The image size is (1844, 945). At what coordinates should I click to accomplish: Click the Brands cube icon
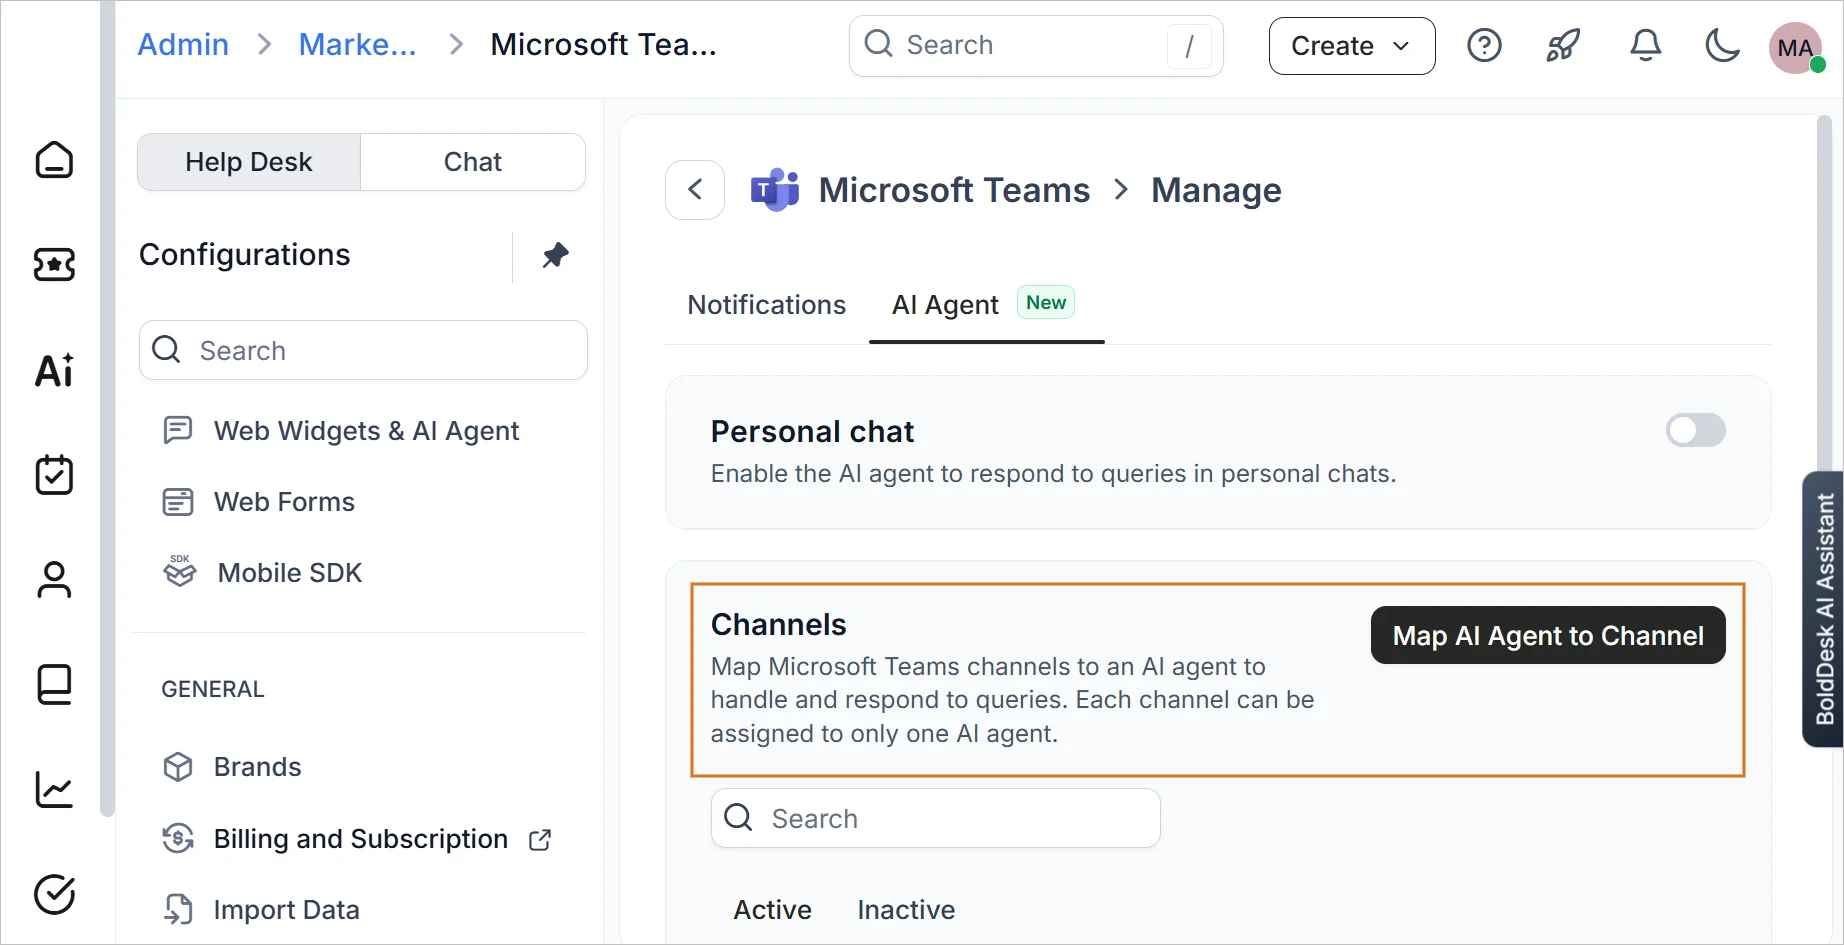coord(178,767)
